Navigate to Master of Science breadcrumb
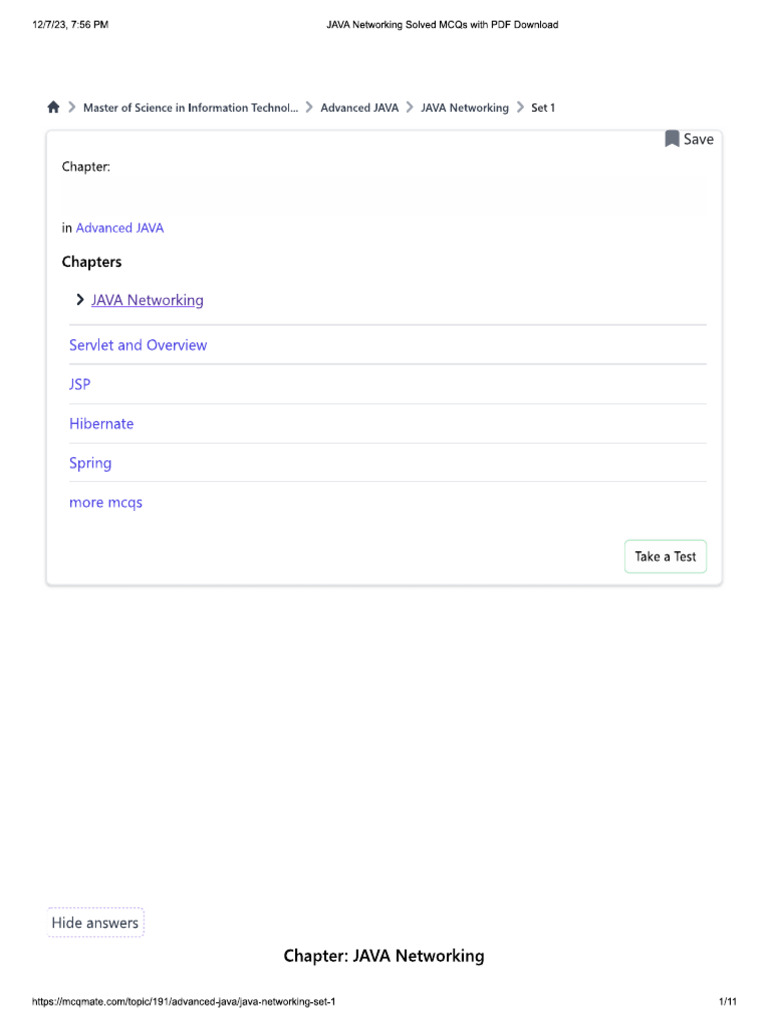Image resolution: width=768 pixels, height=1024 pixels. pos(190,108)
